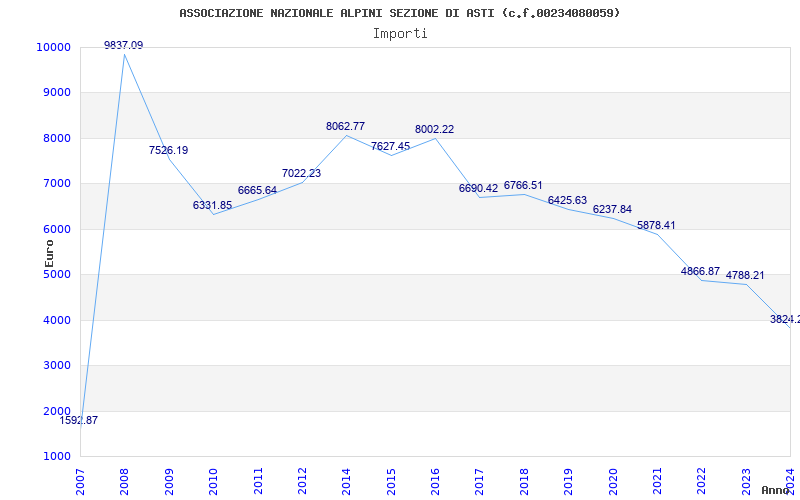The width and height of the screenshot is (800, 500).
Task: Click the 2007 x-axis year label
Action: point(80,481)
